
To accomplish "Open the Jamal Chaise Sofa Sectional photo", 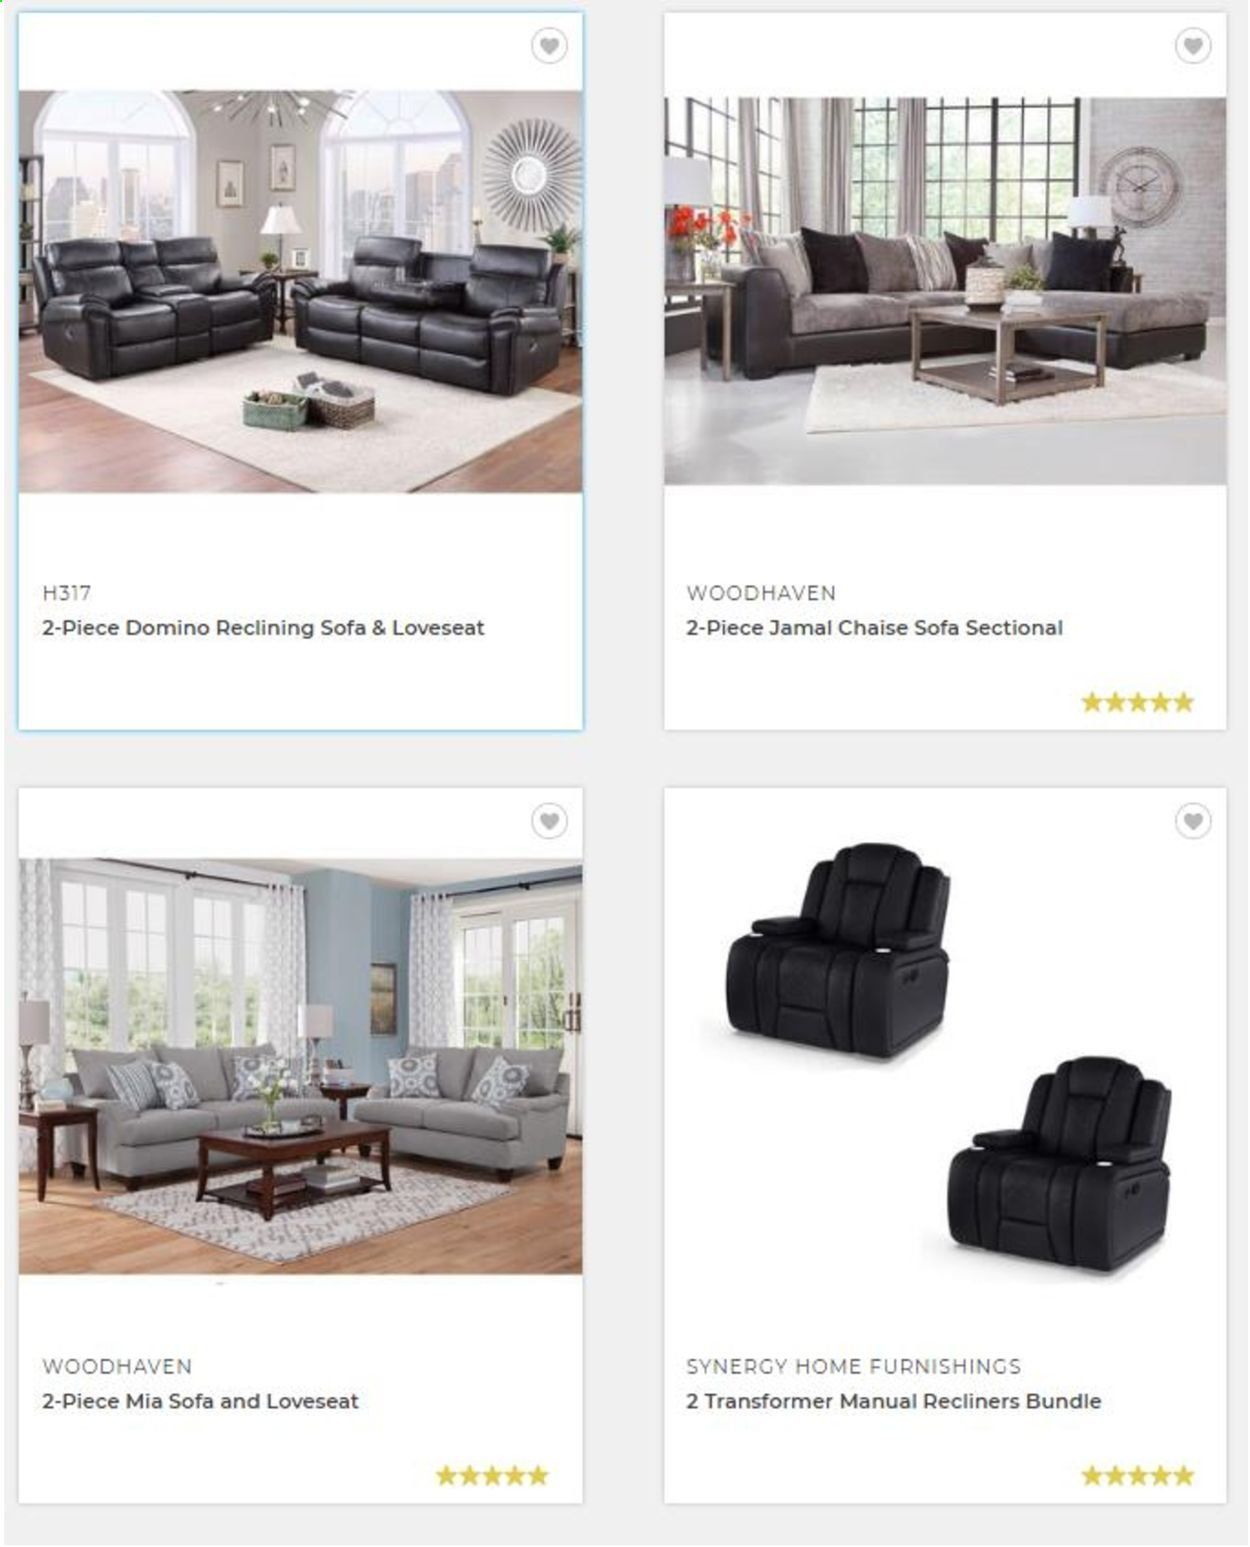I will point(945,291).
